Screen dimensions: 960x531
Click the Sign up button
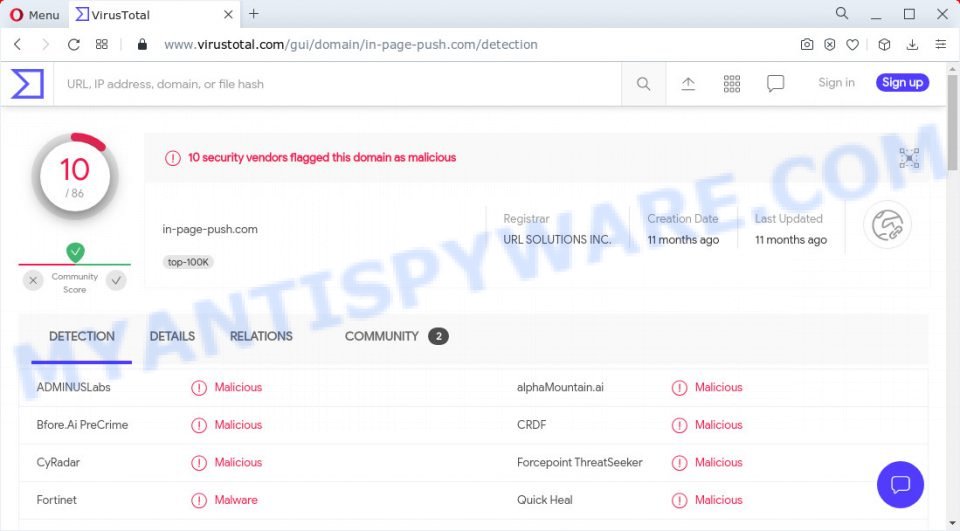tap(902, 83)
